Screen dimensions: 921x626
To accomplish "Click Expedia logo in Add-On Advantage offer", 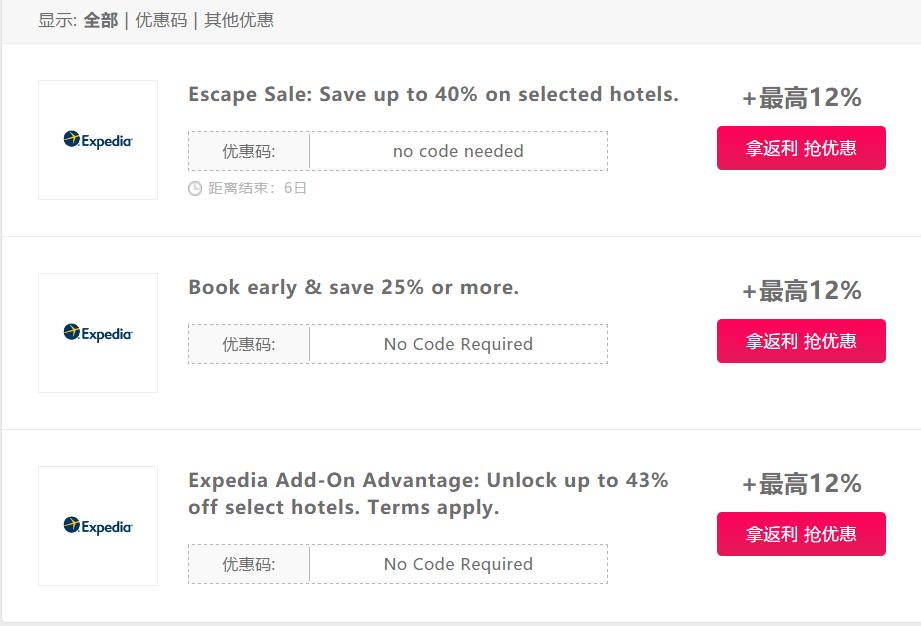I will (x=98, y=526).
